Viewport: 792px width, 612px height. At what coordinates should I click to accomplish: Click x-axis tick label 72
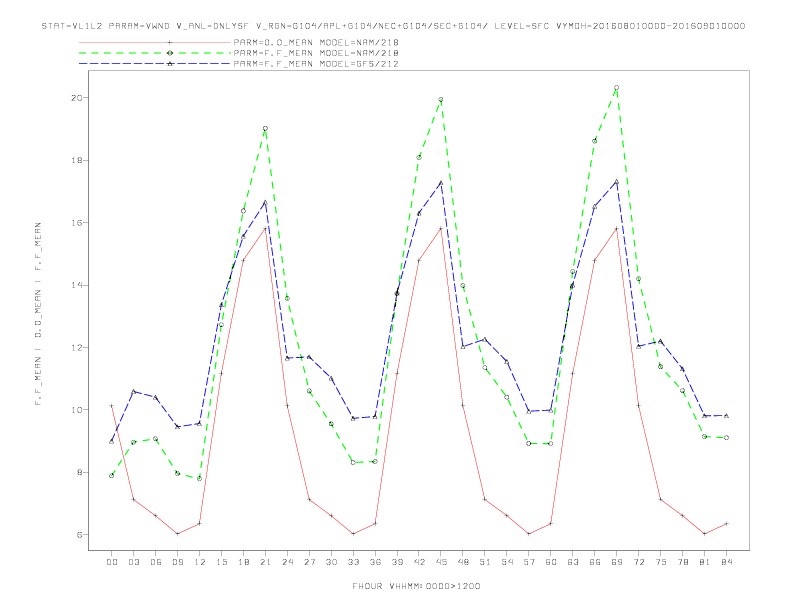[638, 562]
